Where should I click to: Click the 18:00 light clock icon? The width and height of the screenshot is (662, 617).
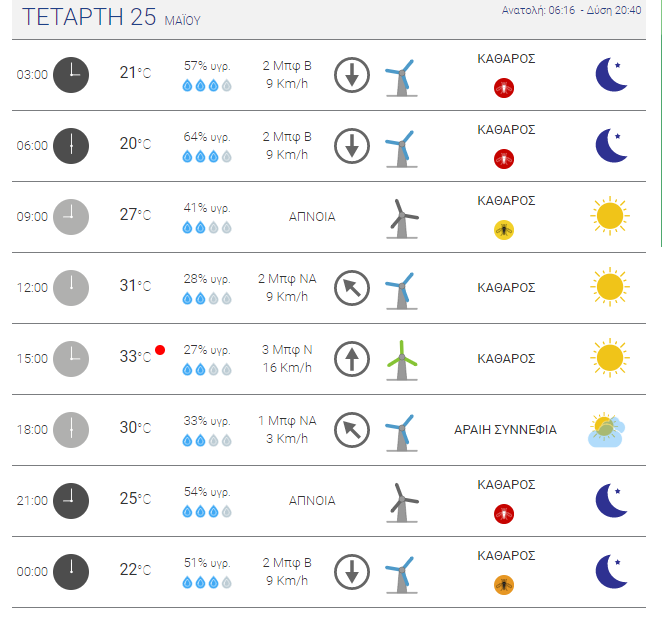pyautogui.click(x=71, y=429)
